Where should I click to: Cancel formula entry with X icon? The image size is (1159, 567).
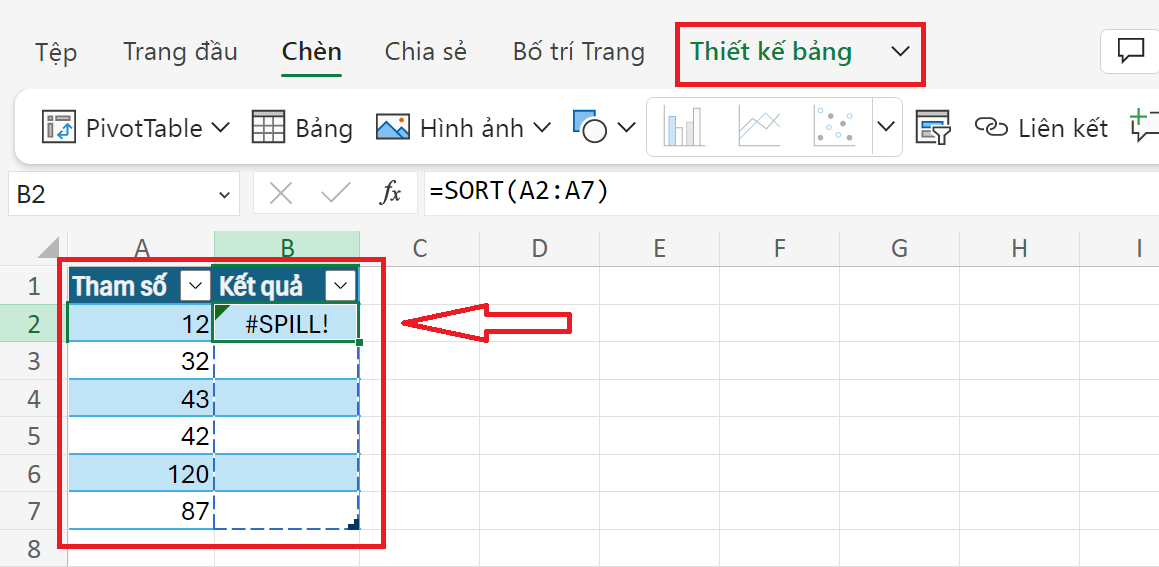coord(281,194)
